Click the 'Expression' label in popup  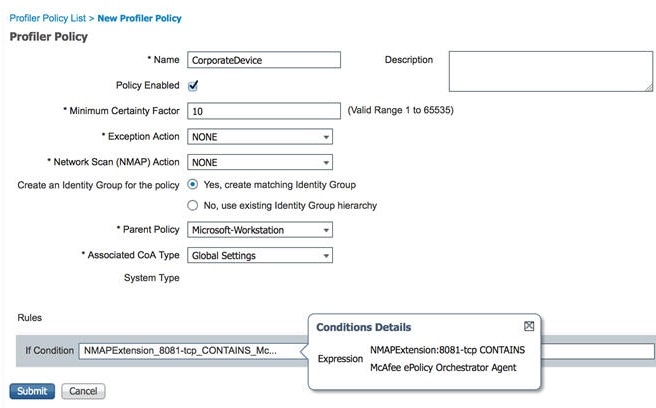(x=340, y=359)
